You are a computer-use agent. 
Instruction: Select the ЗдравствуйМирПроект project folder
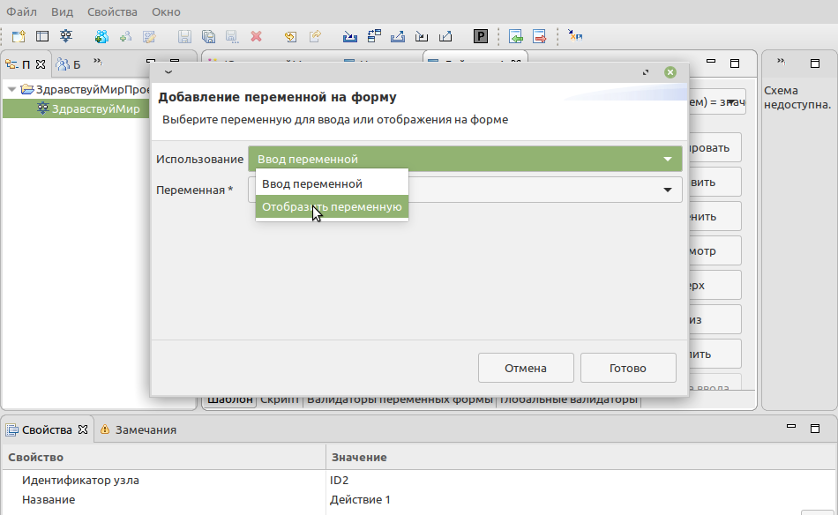click(x=86, y=89)
